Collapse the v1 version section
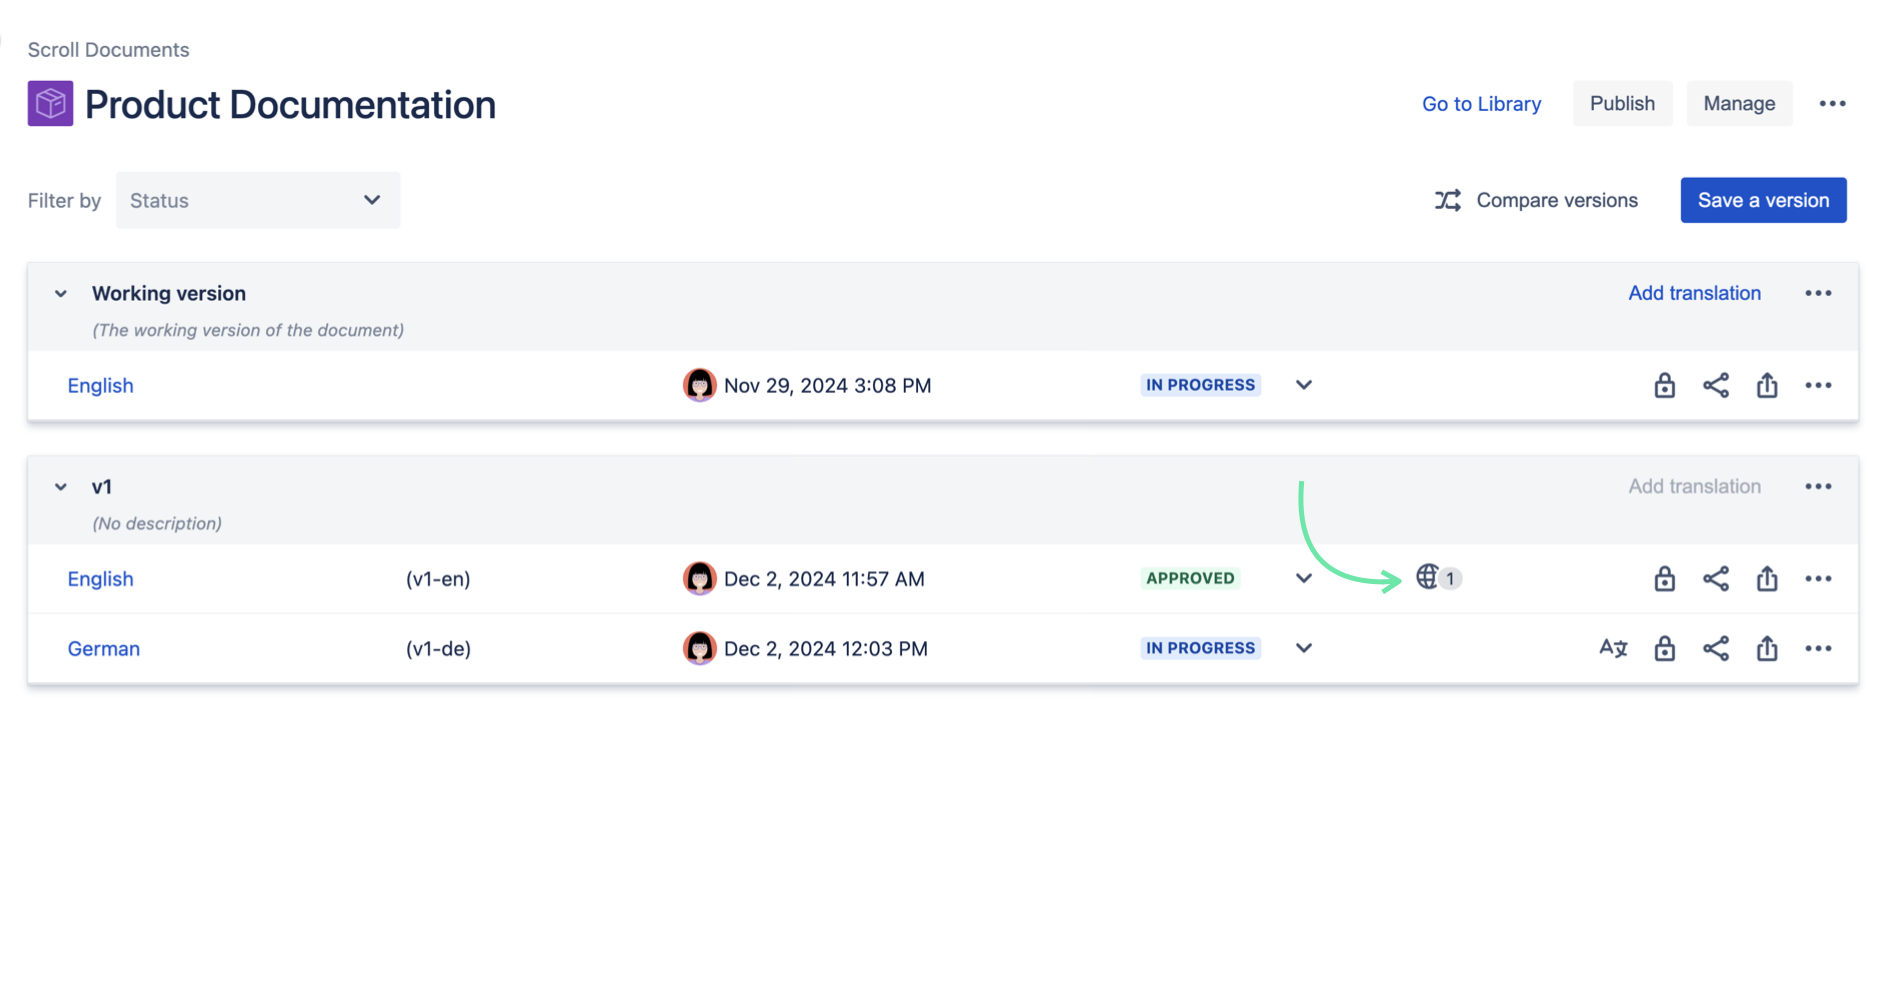Viewport: 1884px width, 995px height. [61, 487]
